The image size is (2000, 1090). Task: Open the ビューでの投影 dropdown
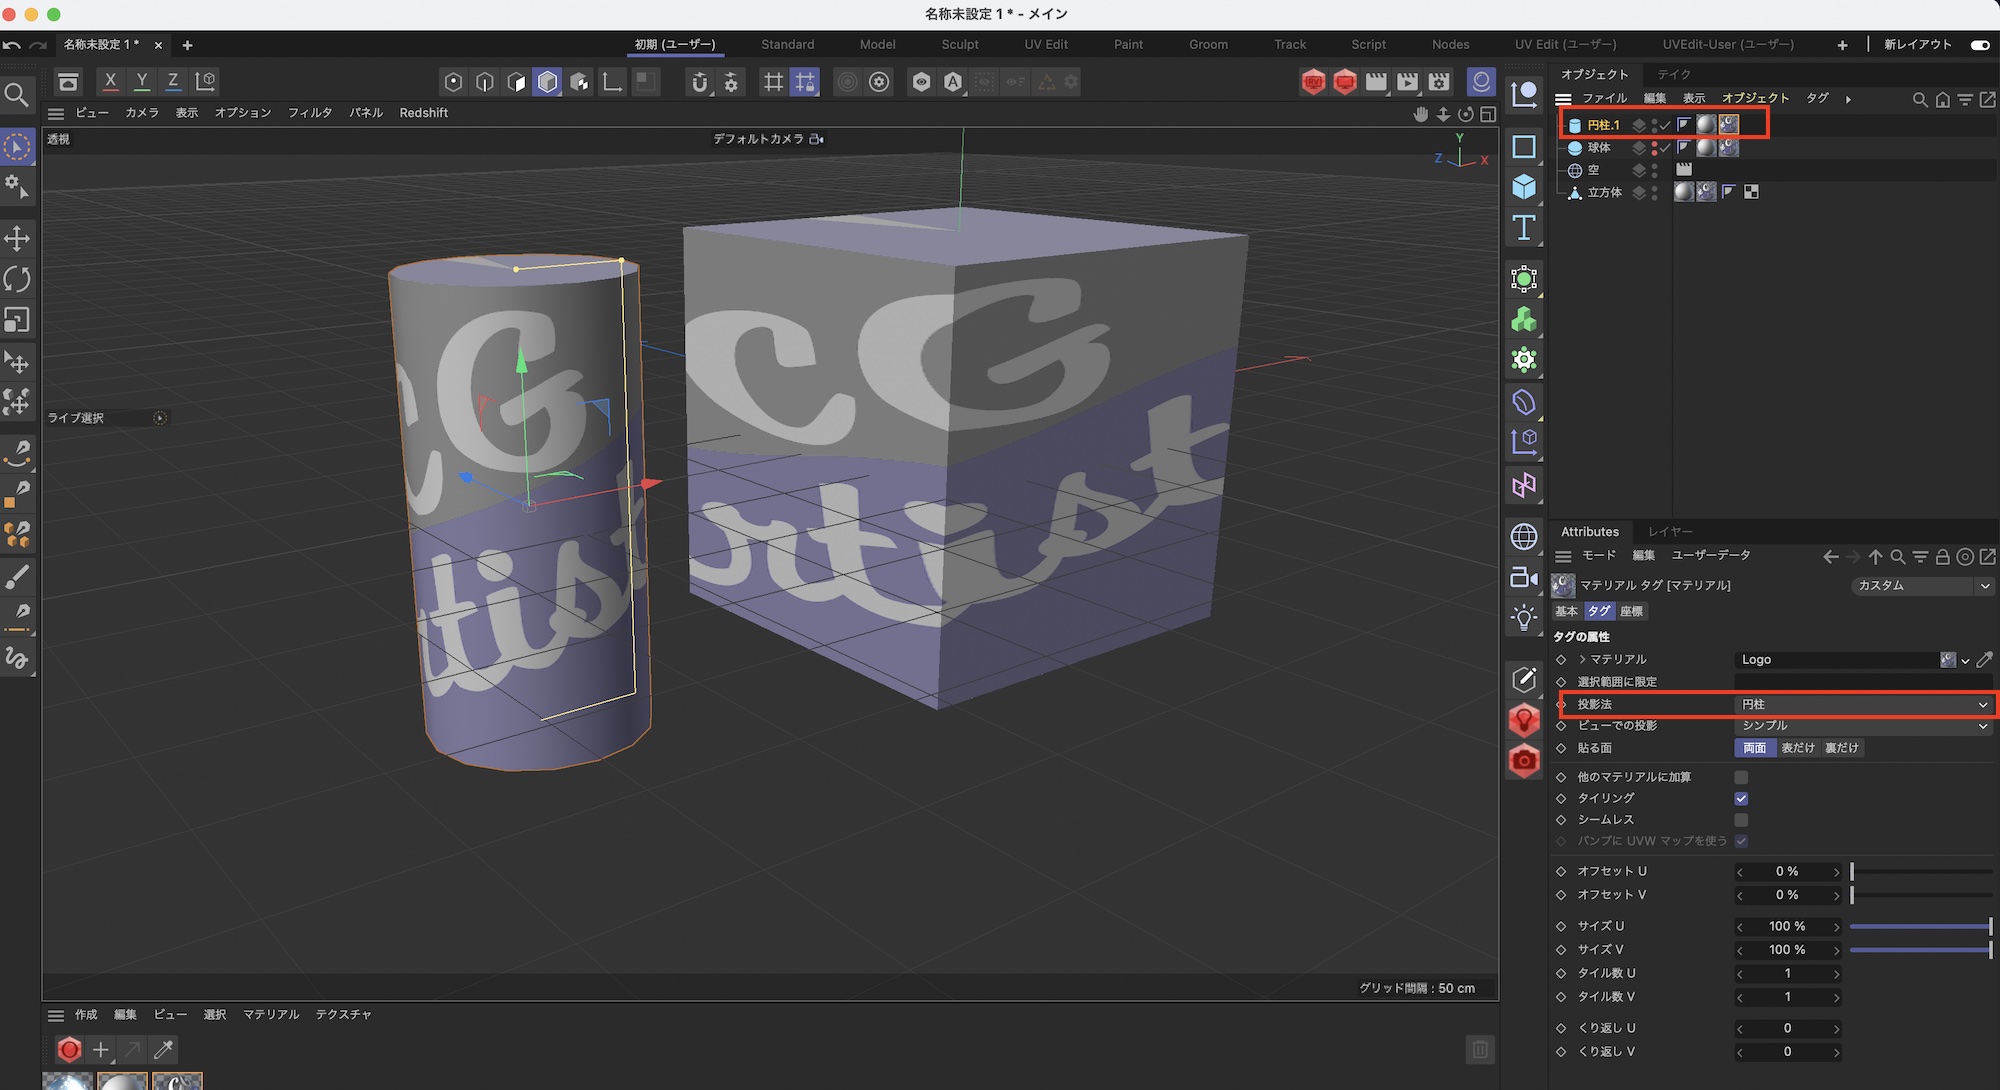[1864, 726]
